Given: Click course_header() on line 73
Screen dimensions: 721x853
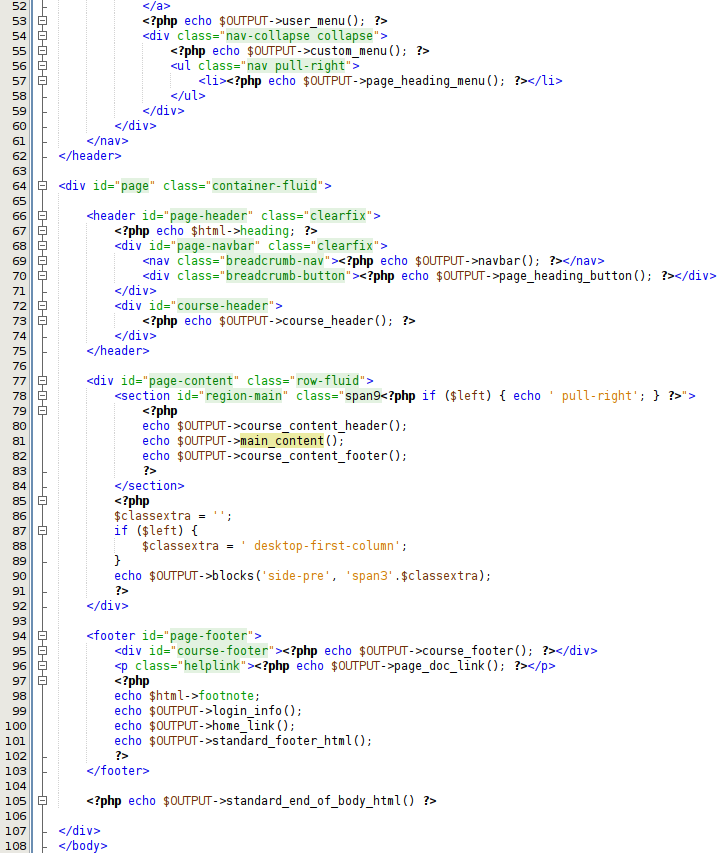Looking at the screenshot, I should [335, 321].
